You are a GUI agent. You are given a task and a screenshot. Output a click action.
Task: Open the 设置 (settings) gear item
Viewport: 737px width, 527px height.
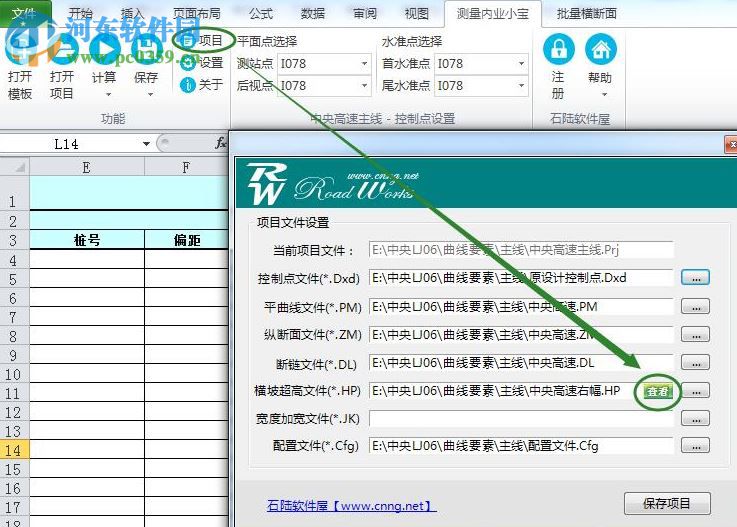[202, 63]
